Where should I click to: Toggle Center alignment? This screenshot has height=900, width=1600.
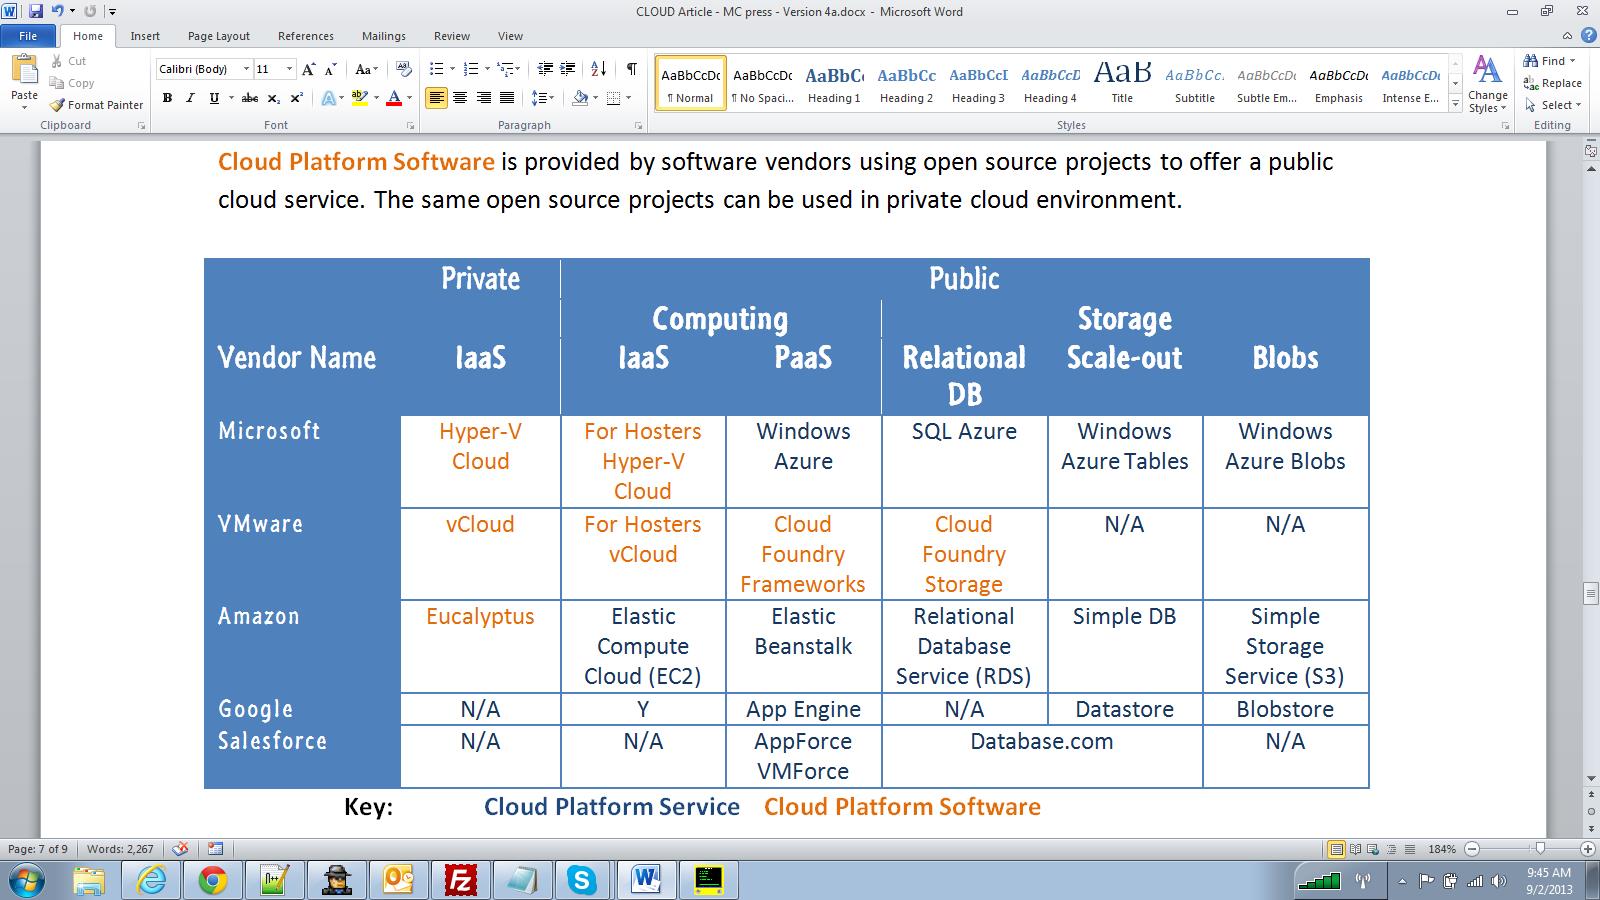[460, 98]
